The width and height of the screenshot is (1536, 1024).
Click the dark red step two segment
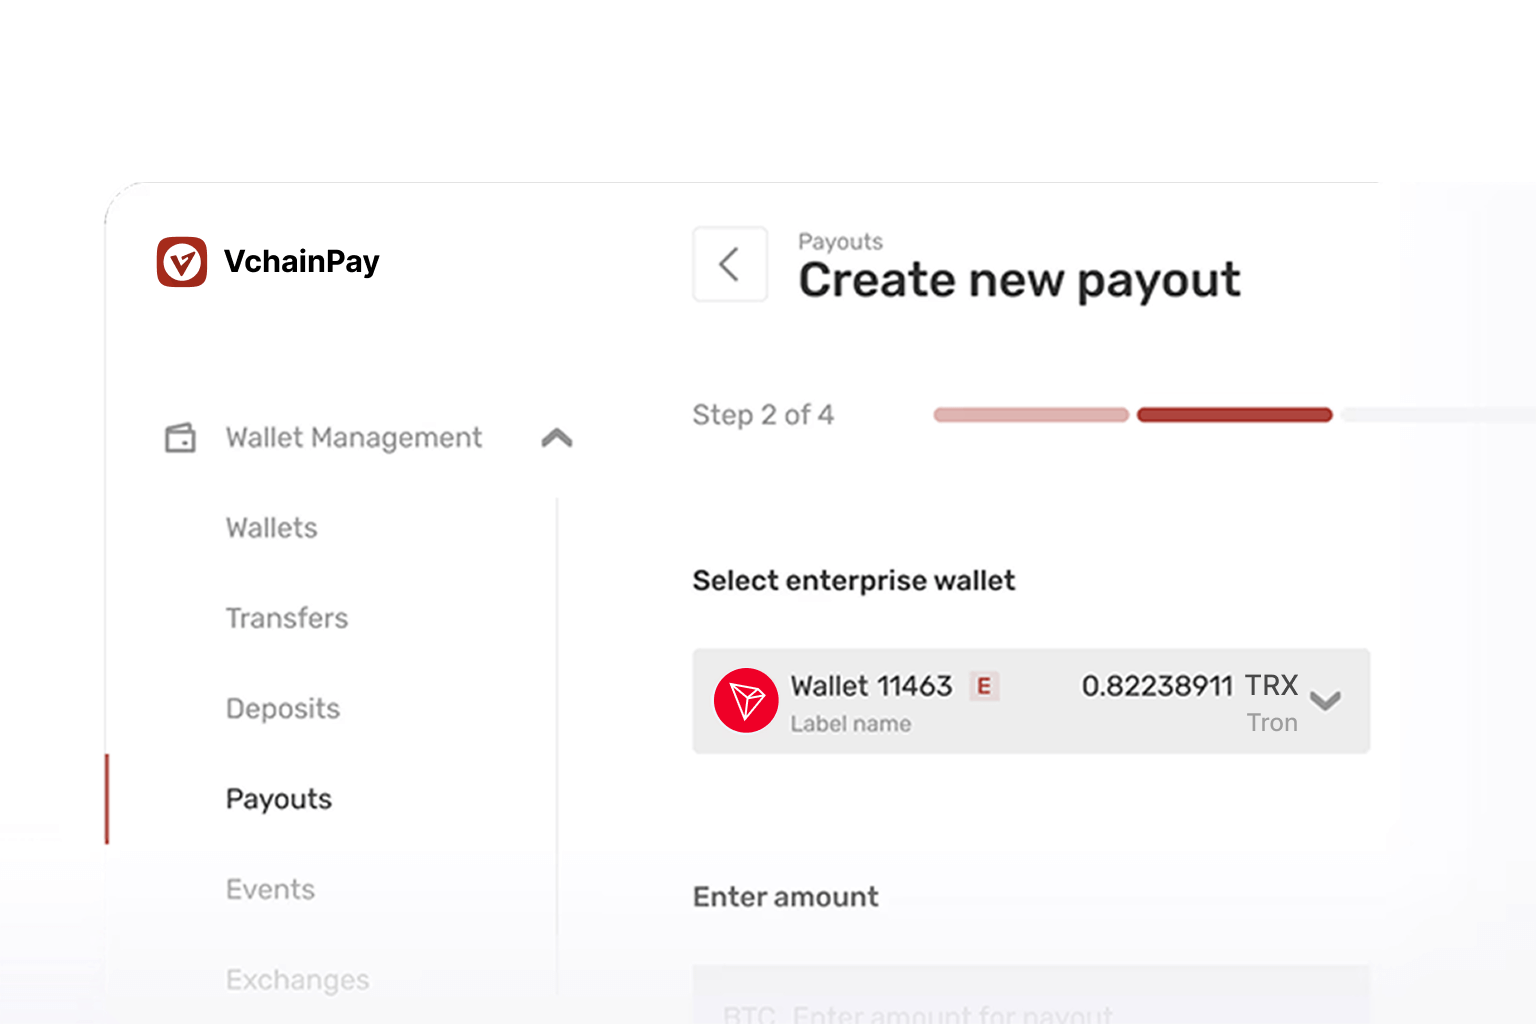click(x=1234, y=415)
